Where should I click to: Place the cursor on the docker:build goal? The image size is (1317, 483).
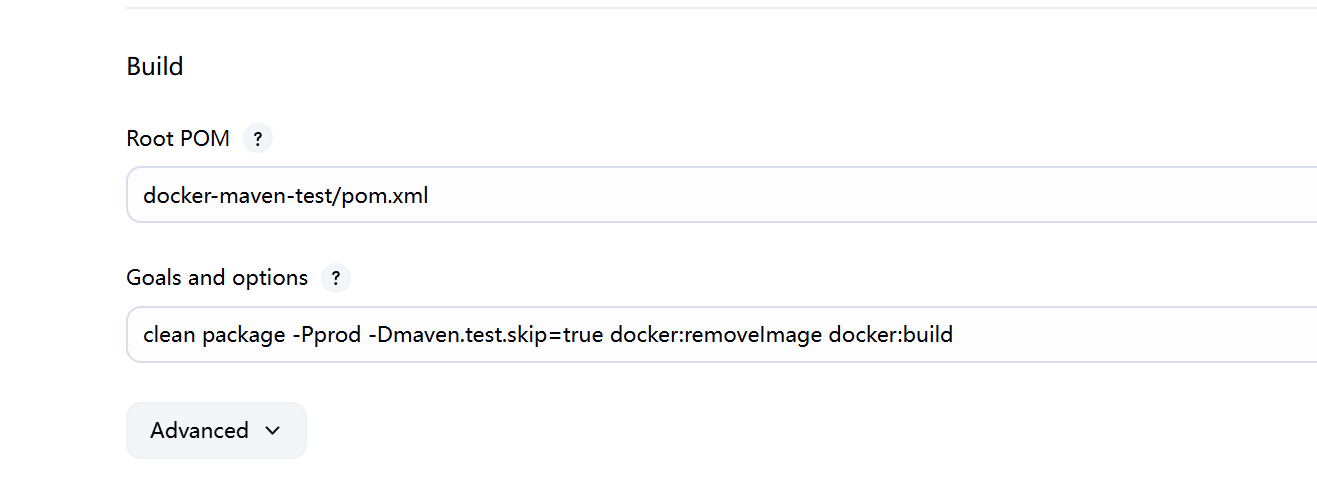point(891,334)
